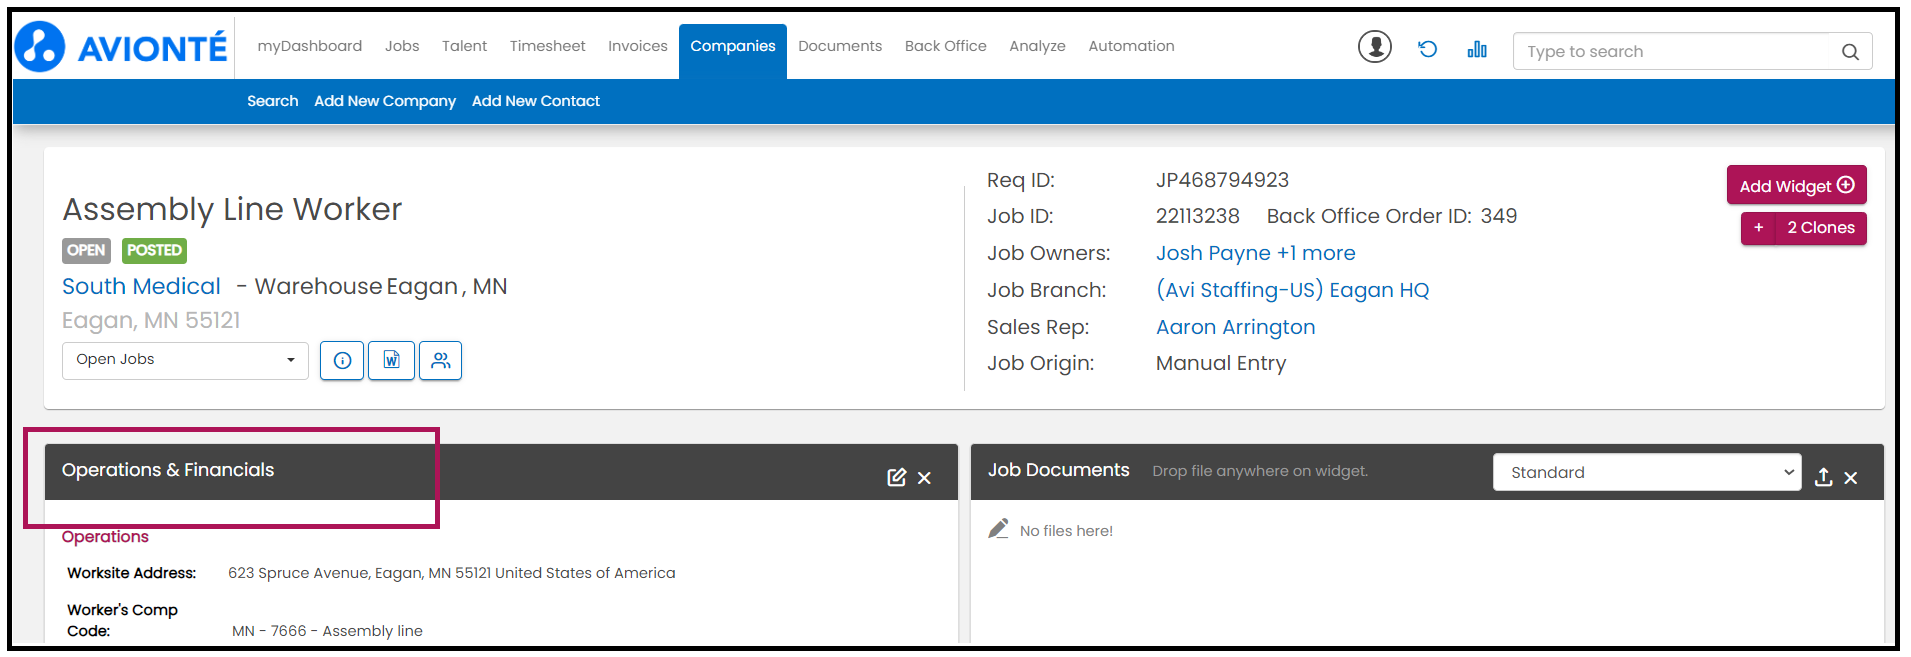Click the Assembly Line Worker title
Viewport: 1911px width, 657px height.
click(232, 209)
